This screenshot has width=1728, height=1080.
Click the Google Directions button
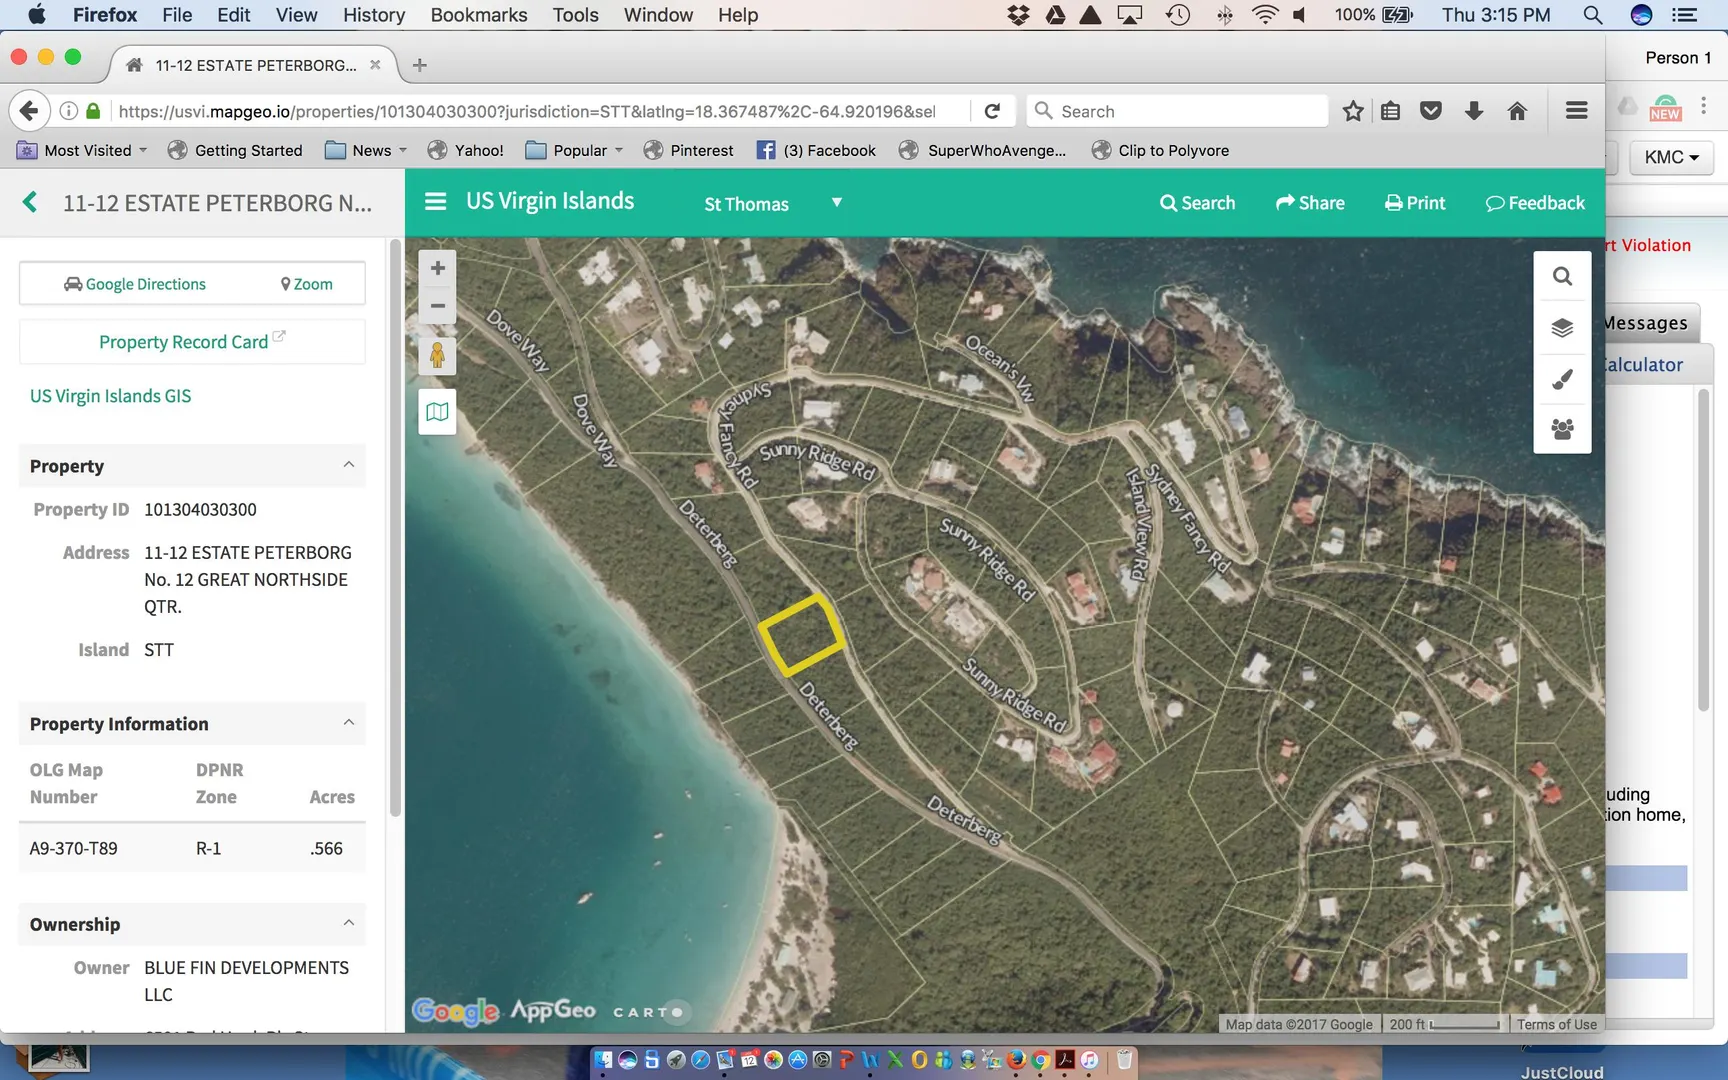(135, 284)
